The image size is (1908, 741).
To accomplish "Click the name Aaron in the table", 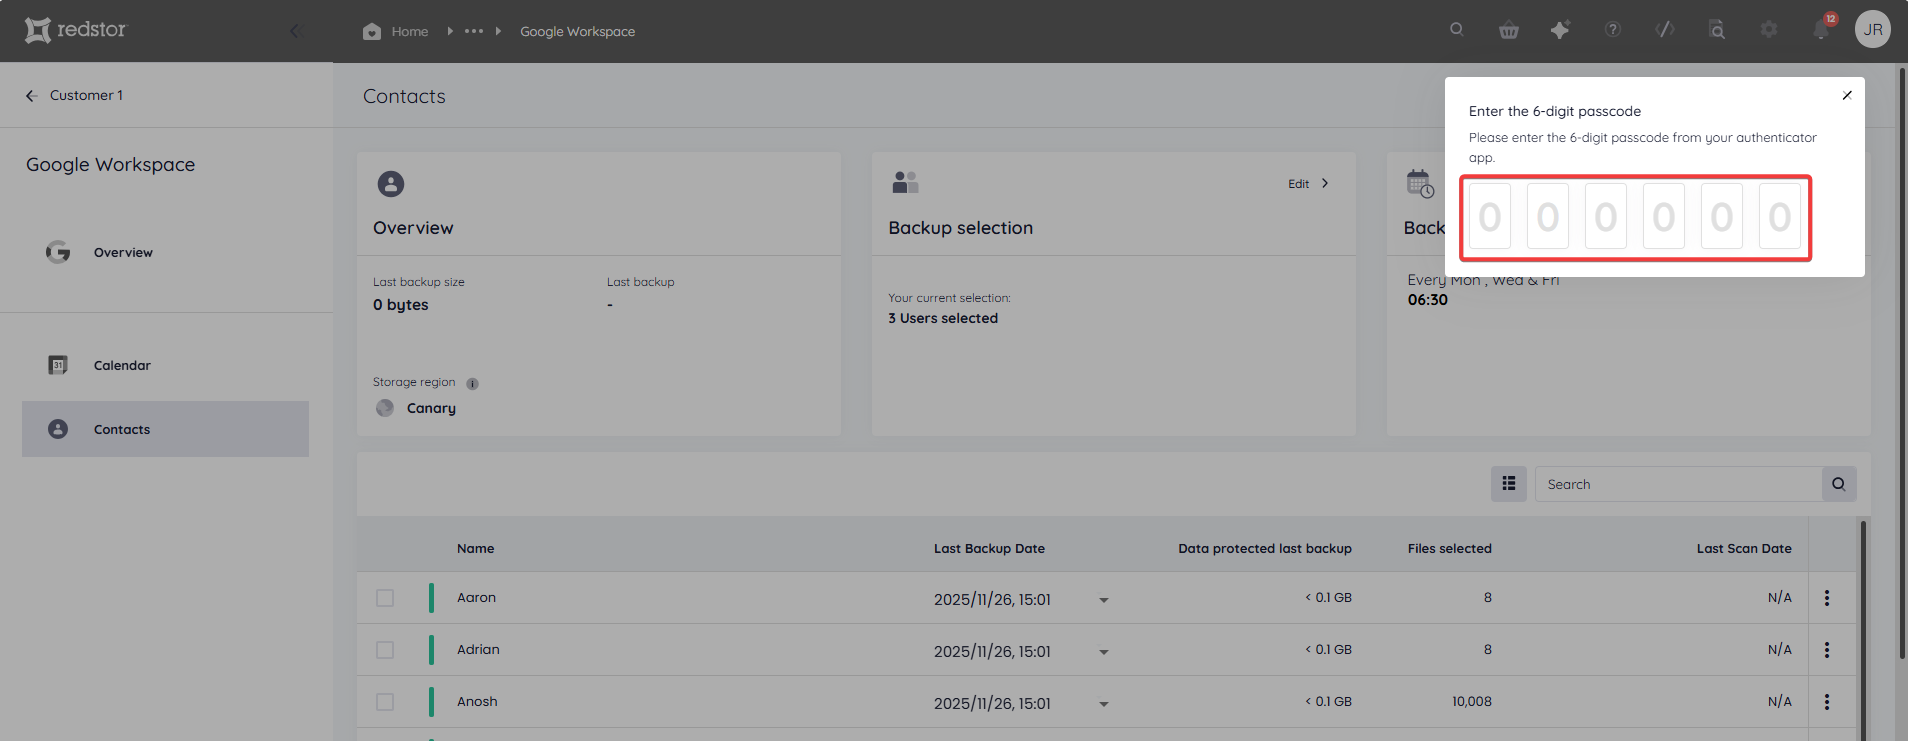I will click(476, 597).
